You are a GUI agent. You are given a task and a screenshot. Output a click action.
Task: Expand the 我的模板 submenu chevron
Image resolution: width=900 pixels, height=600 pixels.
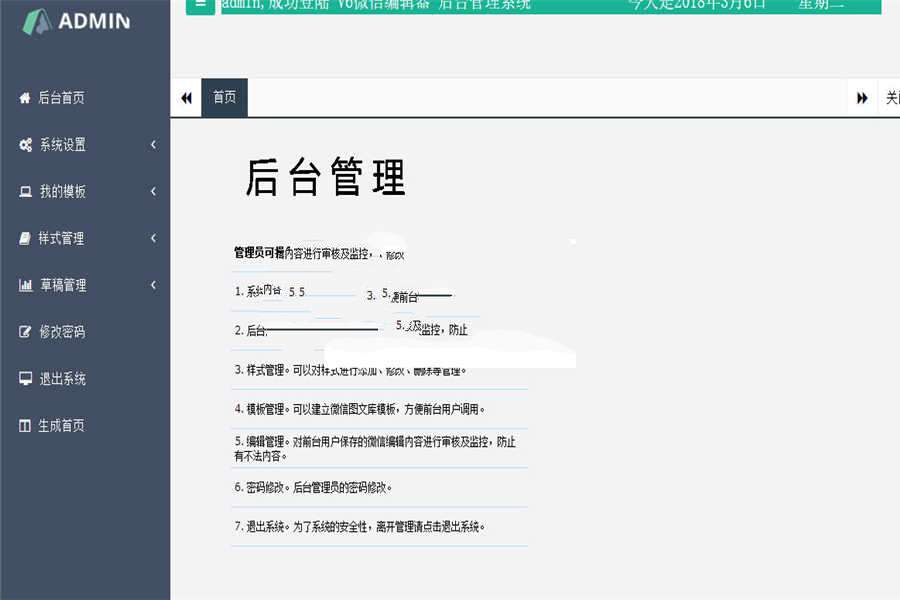[153, 191]
